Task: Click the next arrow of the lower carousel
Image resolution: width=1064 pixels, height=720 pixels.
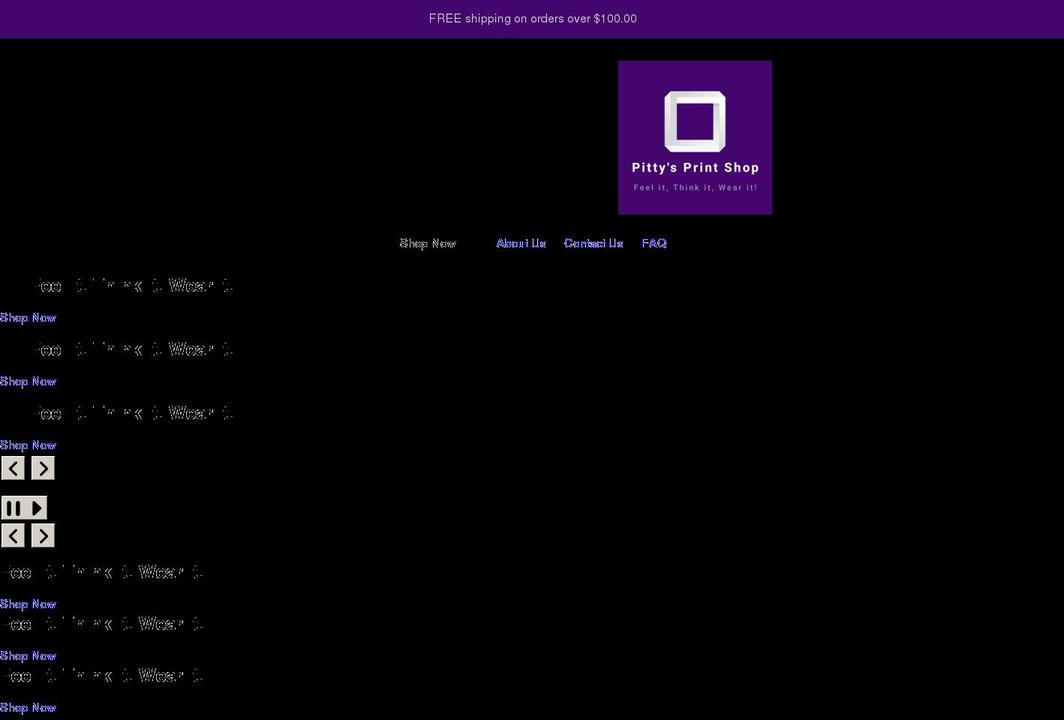Action: pyautogui.click(x=42, y=535)
